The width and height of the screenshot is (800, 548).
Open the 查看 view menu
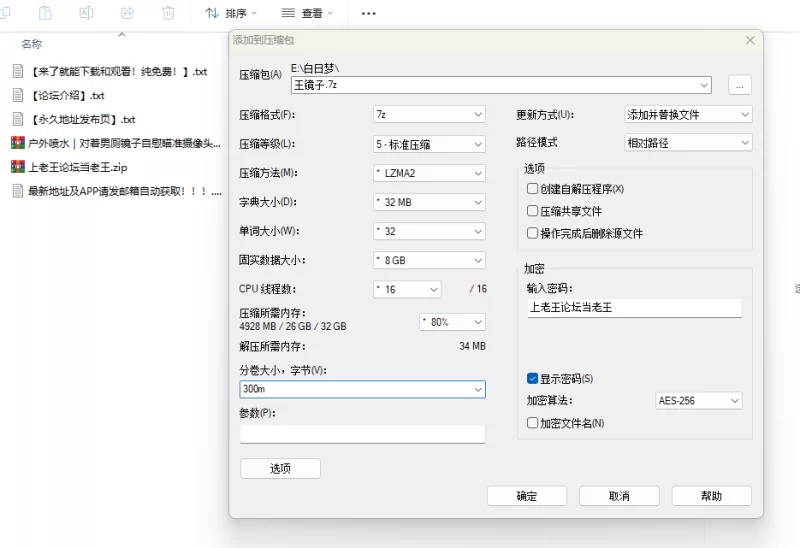pyautogui.click(x=307, y=13)
